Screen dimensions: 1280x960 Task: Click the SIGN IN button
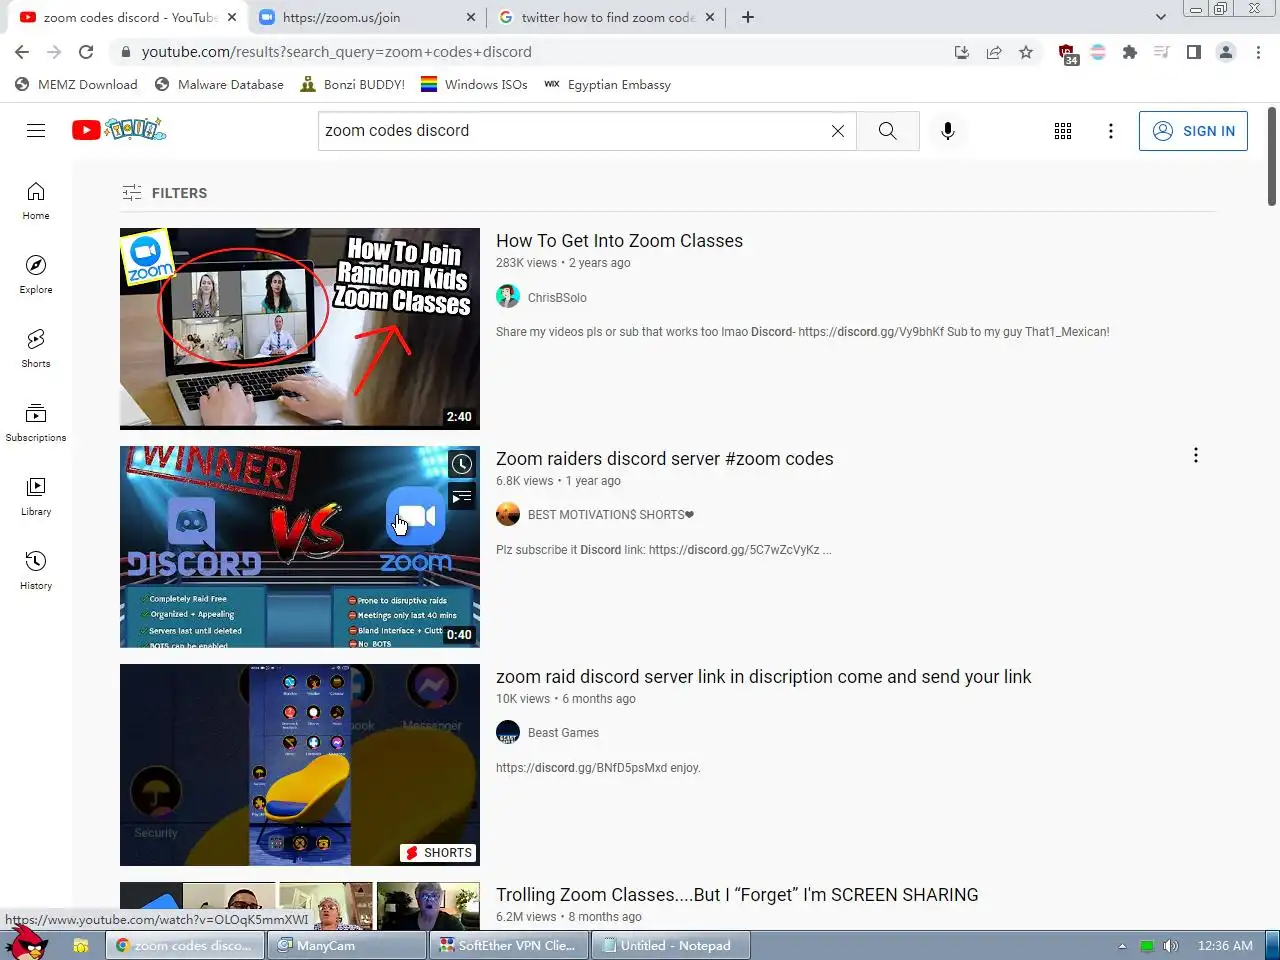[x=1193, y=131]
